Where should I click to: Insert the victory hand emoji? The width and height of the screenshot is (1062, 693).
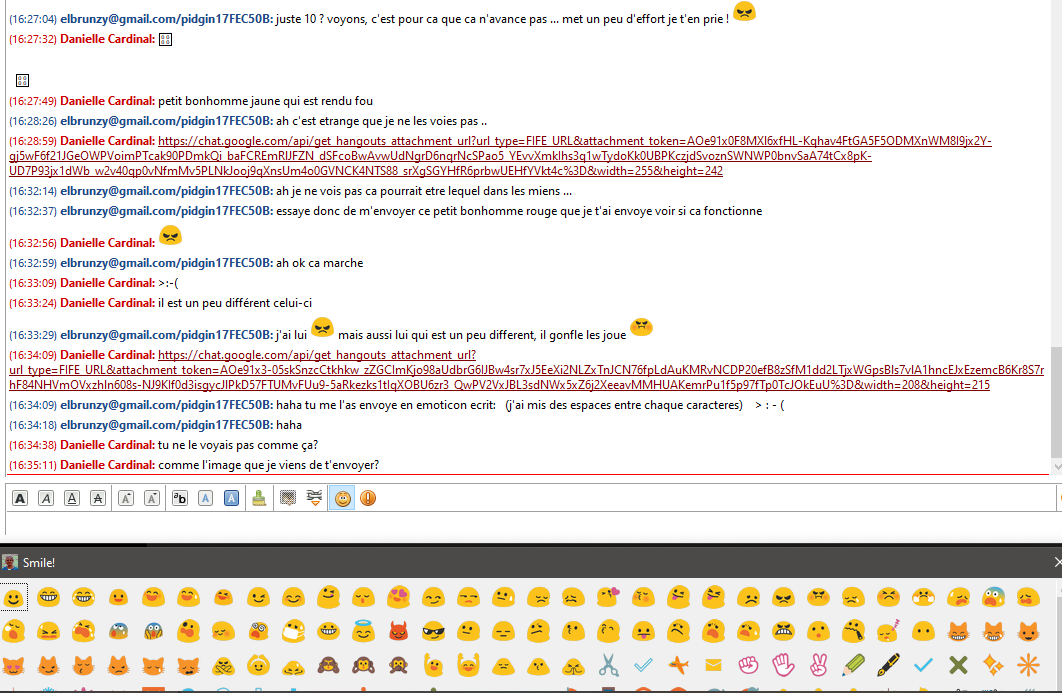point(818,666)
